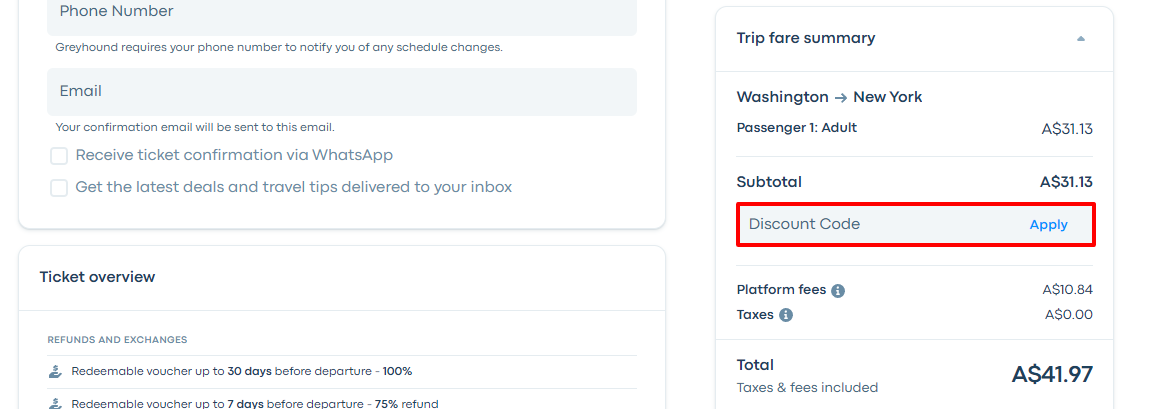The width and height of the screenshot is (1163, 409).
Task: Select the Discount Code input box
Action: 880,225
